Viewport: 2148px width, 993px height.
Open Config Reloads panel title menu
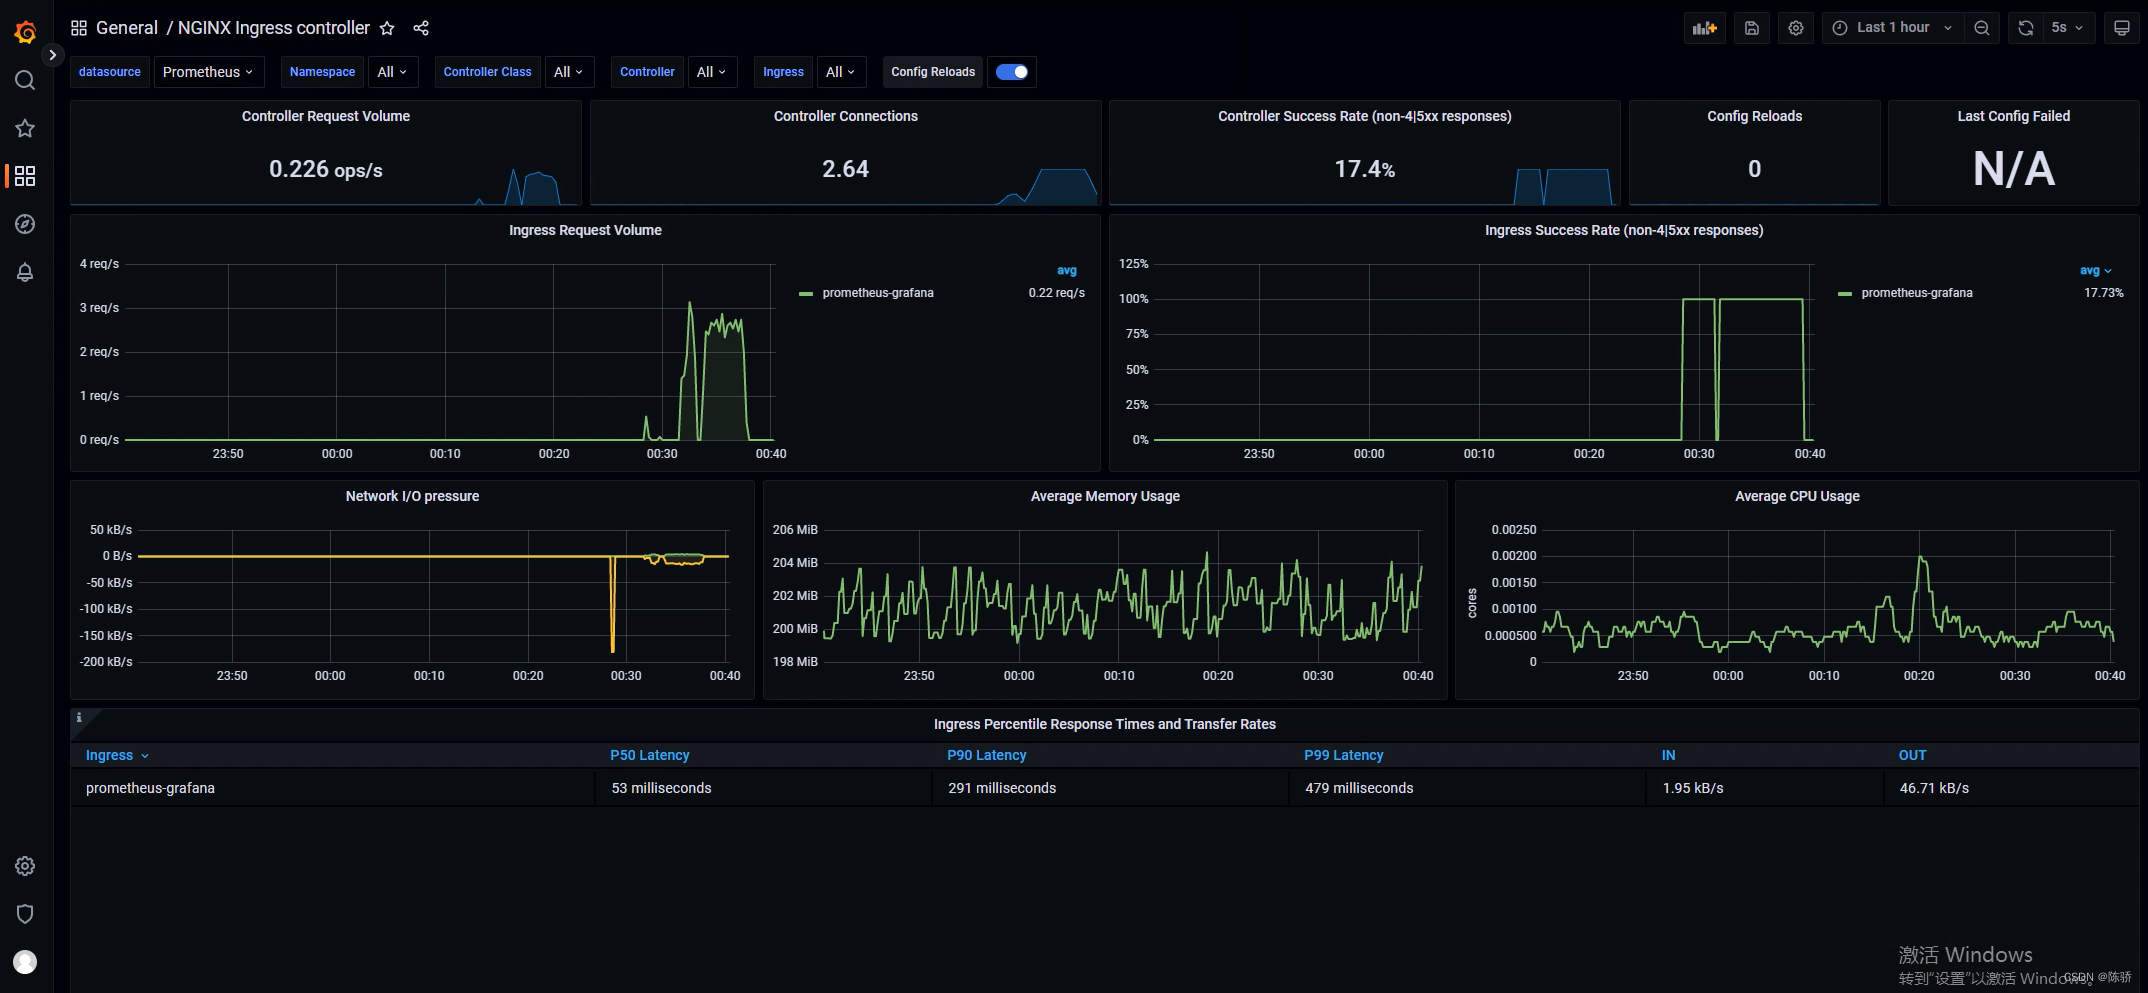pyautogui.click(x=1755, y=116)
